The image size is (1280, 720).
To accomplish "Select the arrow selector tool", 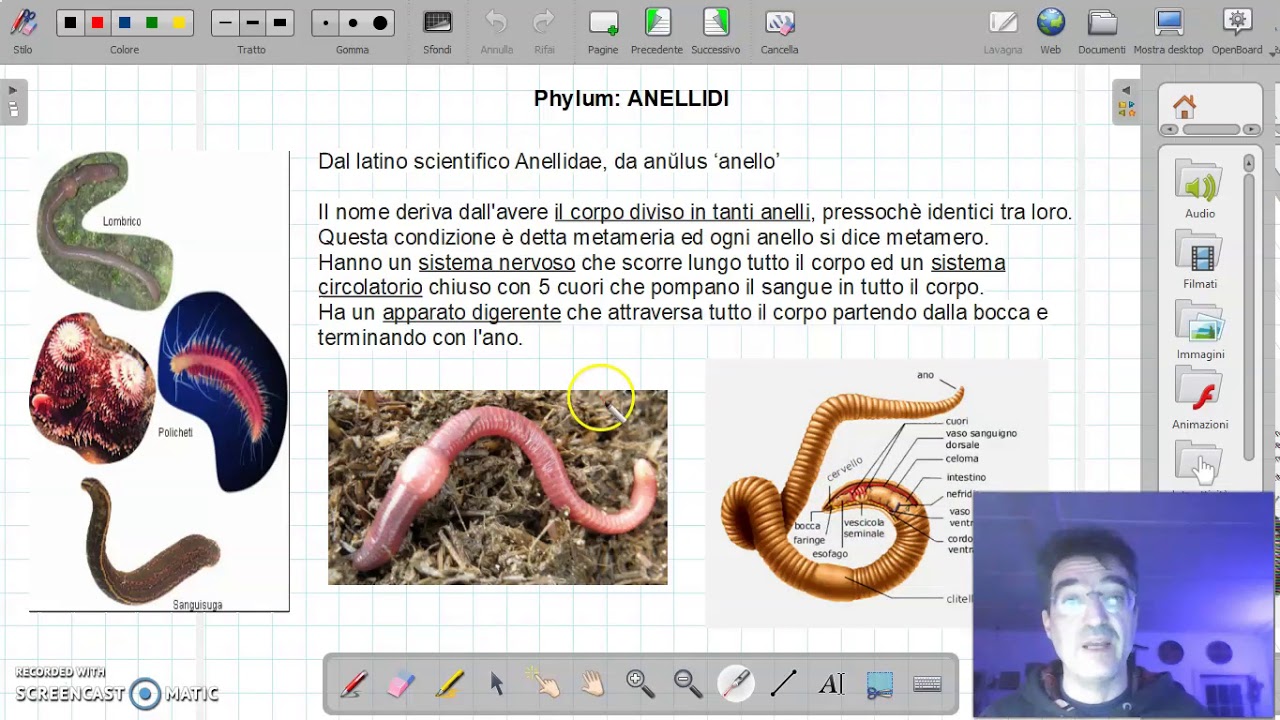I will coord(497,684).
